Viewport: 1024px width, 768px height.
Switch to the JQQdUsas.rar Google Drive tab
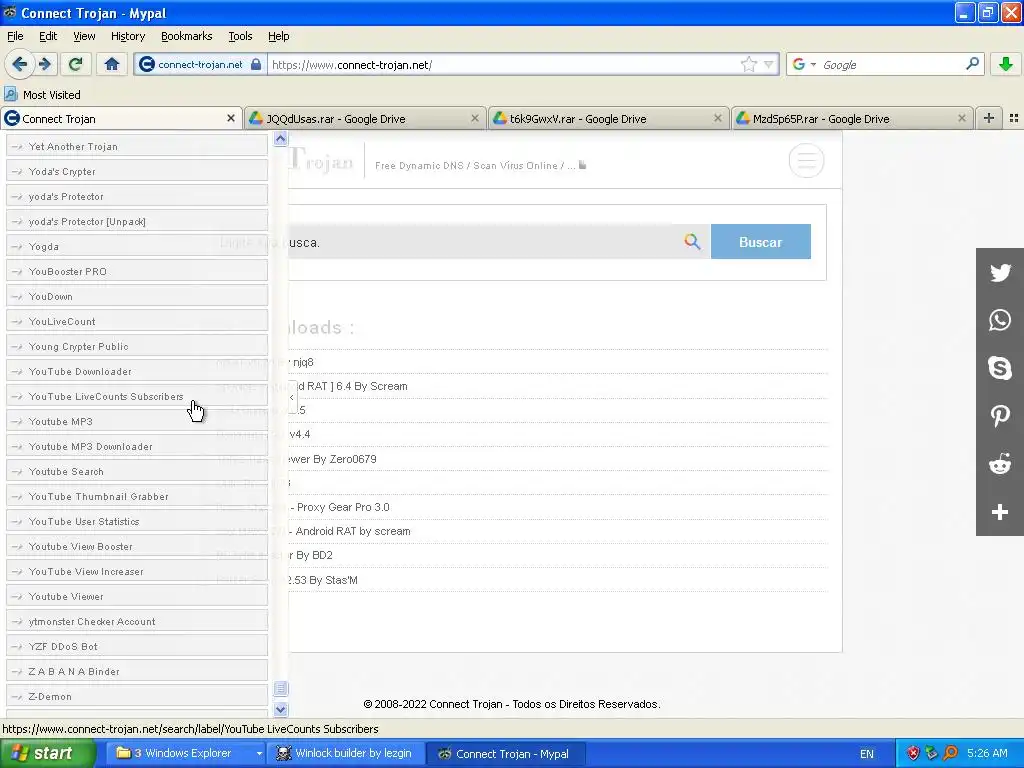[365, 118]
